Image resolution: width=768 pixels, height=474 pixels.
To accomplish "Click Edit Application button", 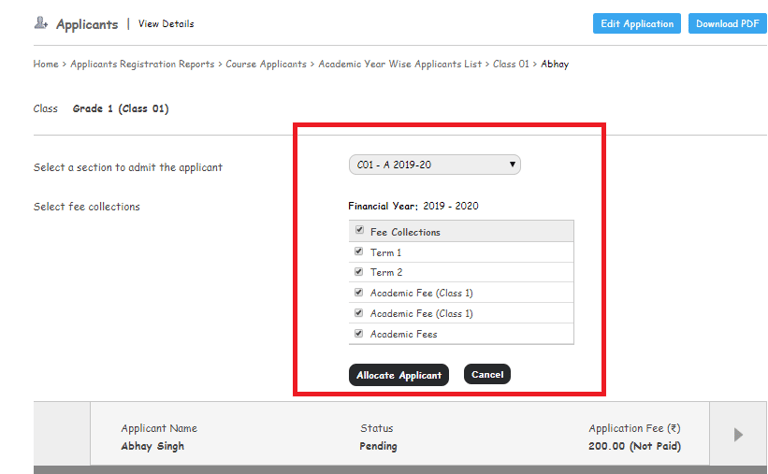I will click(637, 24).
